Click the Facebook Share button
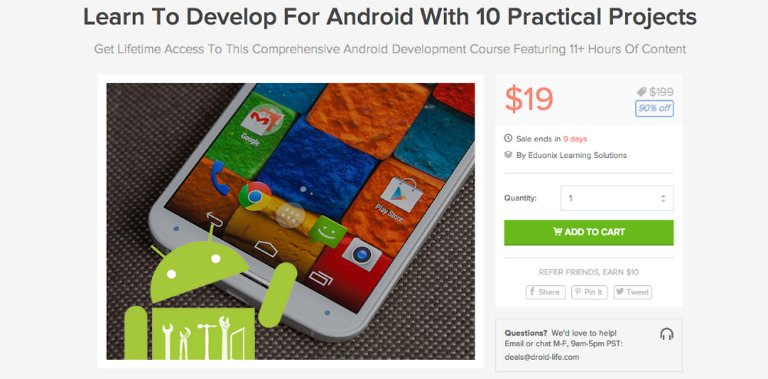 546,292
